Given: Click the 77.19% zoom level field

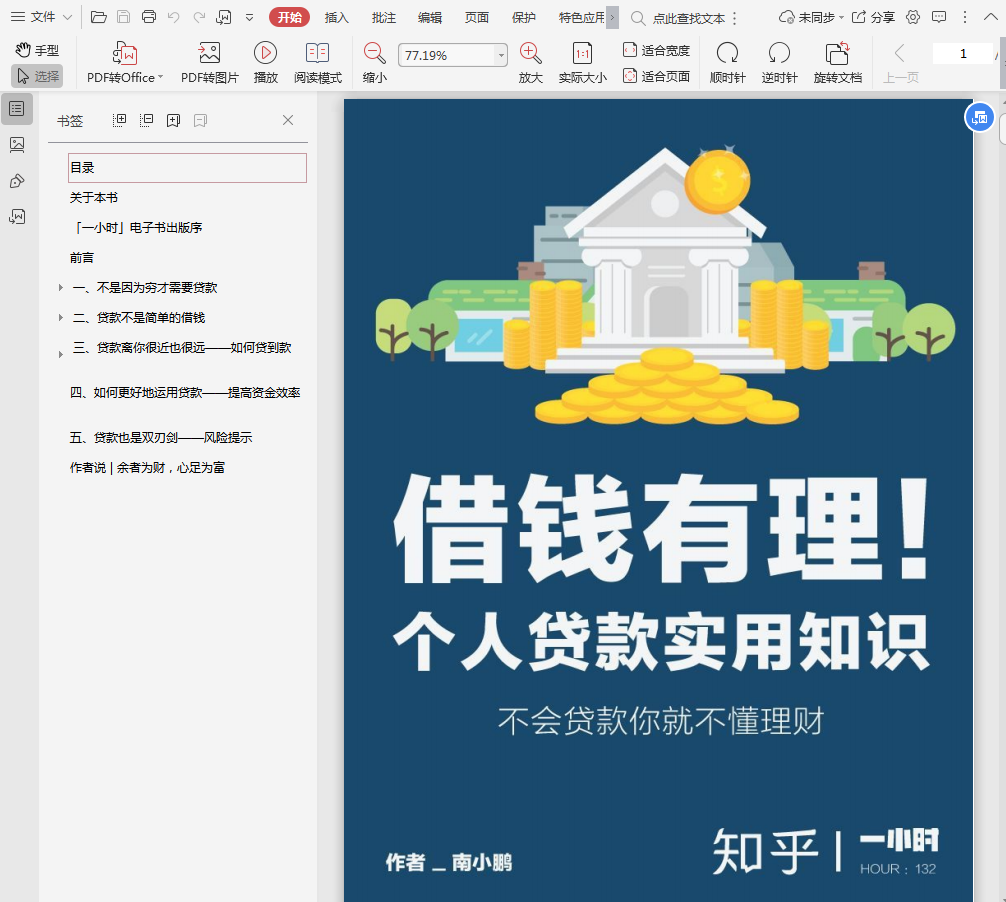Looking at the screenshot, I should click(448, 55).
